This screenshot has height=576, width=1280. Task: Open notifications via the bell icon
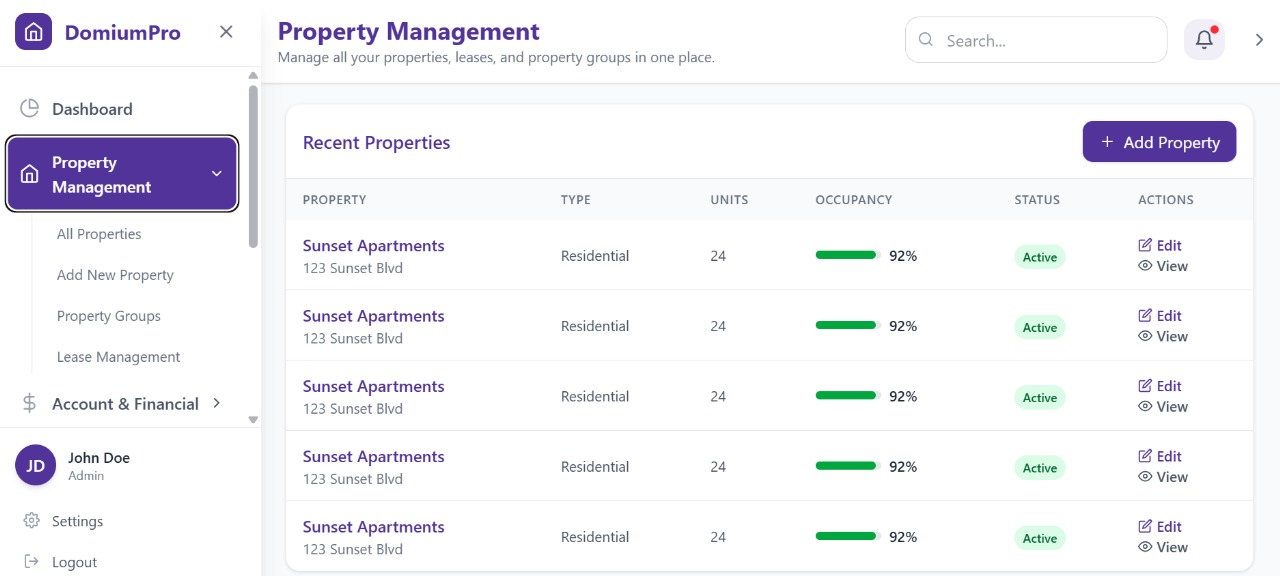(1203, 39)
